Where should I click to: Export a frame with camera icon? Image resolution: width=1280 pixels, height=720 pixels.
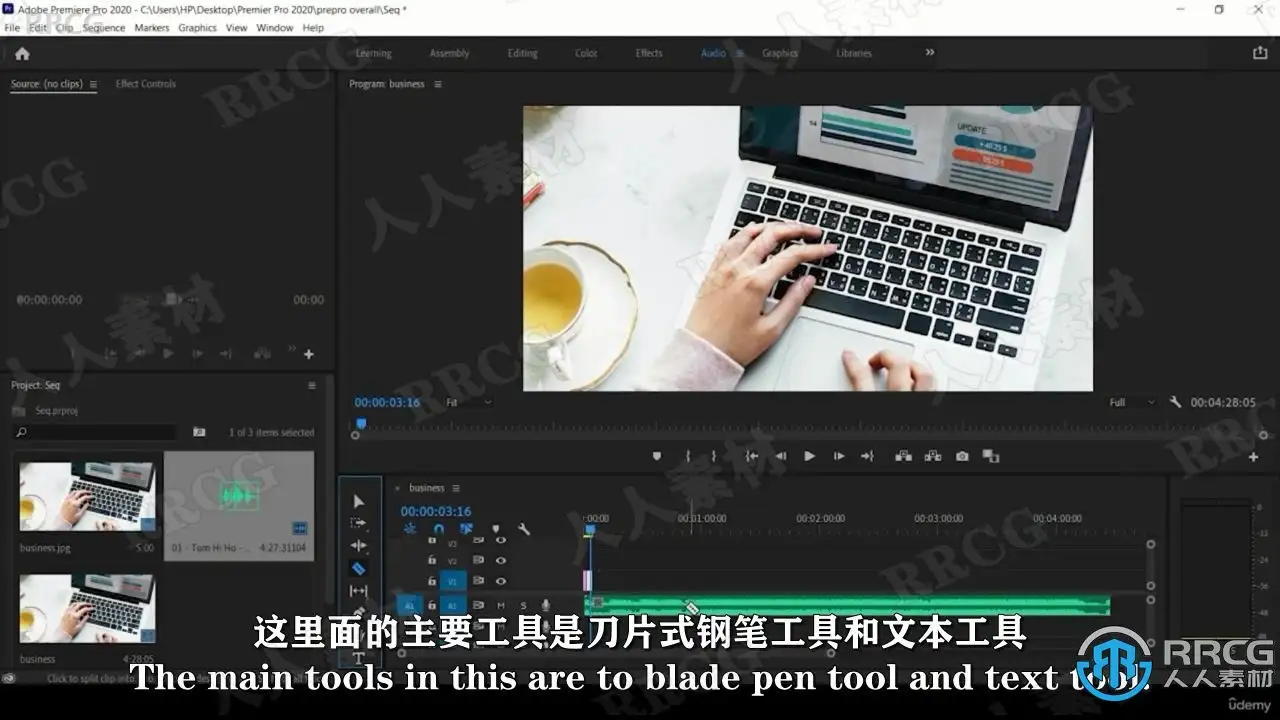click(x=962, y=456)
